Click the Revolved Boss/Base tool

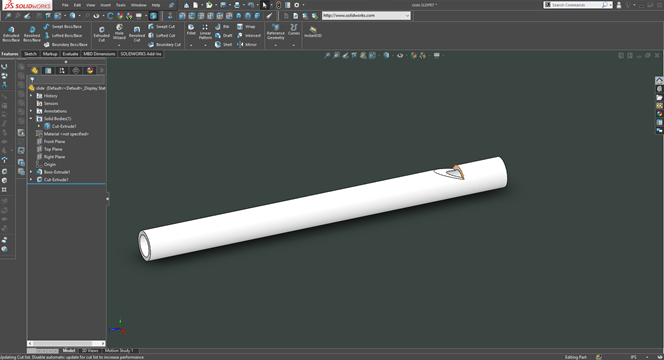tap(32, 33)
